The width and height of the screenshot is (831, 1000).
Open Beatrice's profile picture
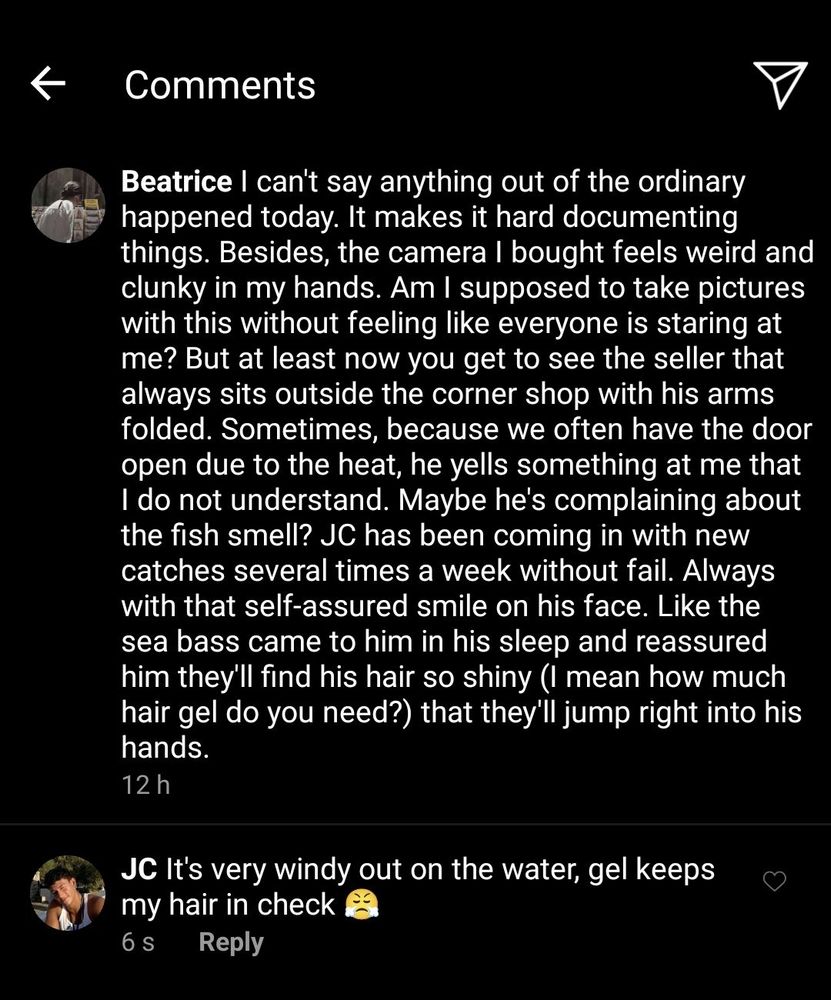pyautogui.click(x=68, y=205)
